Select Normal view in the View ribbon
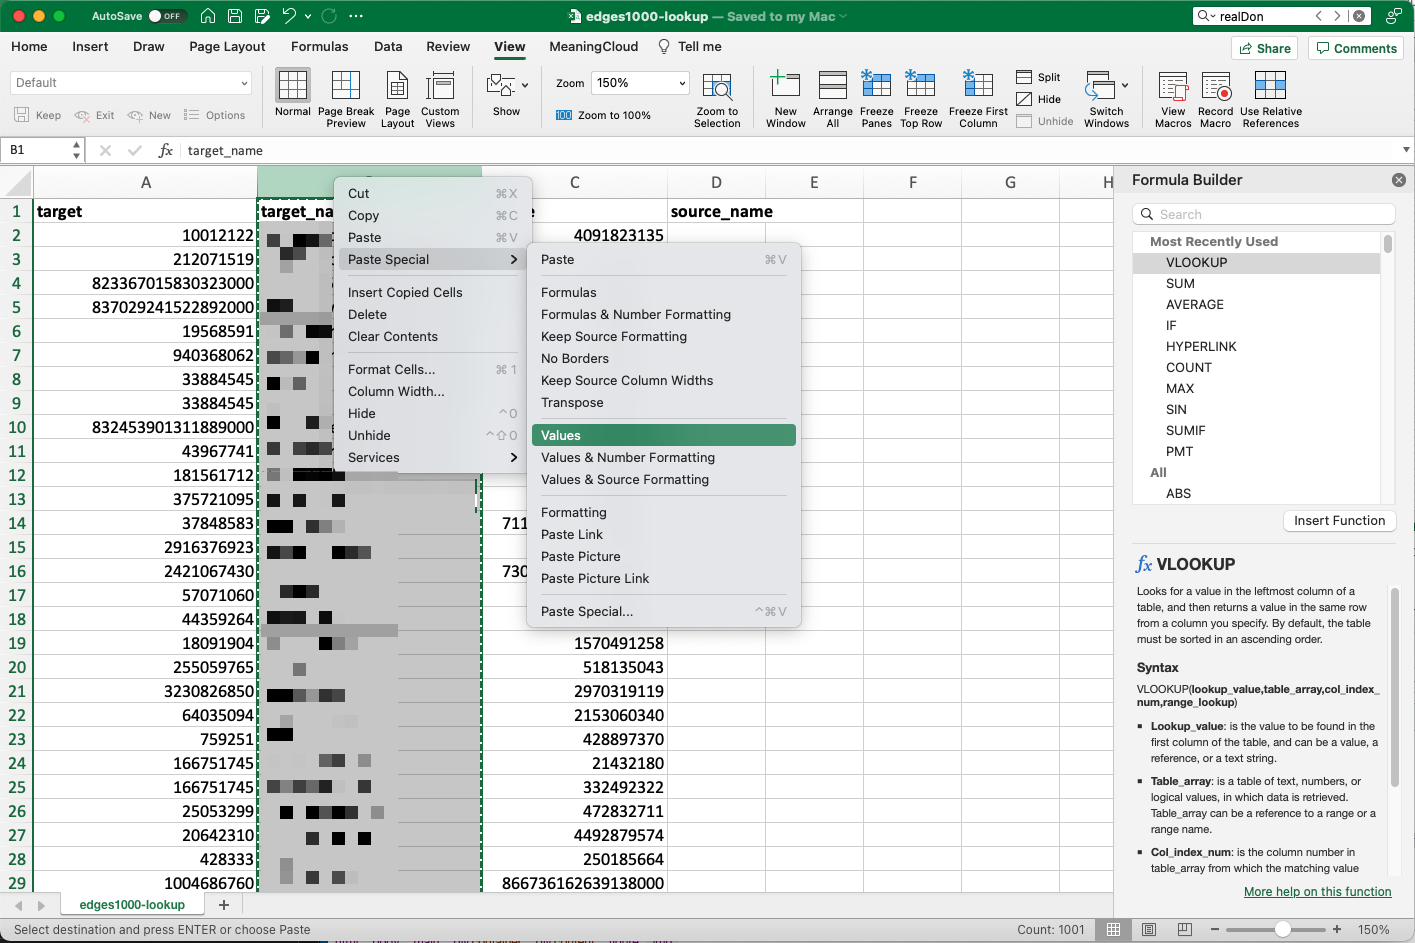 (292, 95)
